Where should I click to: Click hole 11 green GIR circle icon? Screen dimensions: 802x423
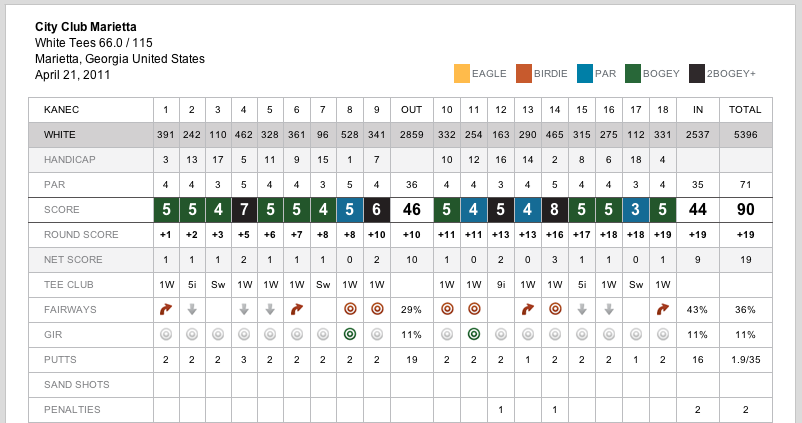474,334
